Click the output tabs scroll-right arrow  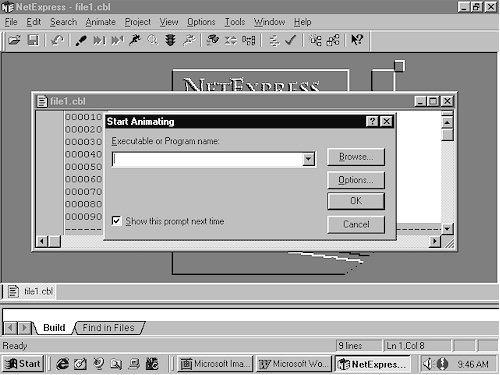(24, 328)
